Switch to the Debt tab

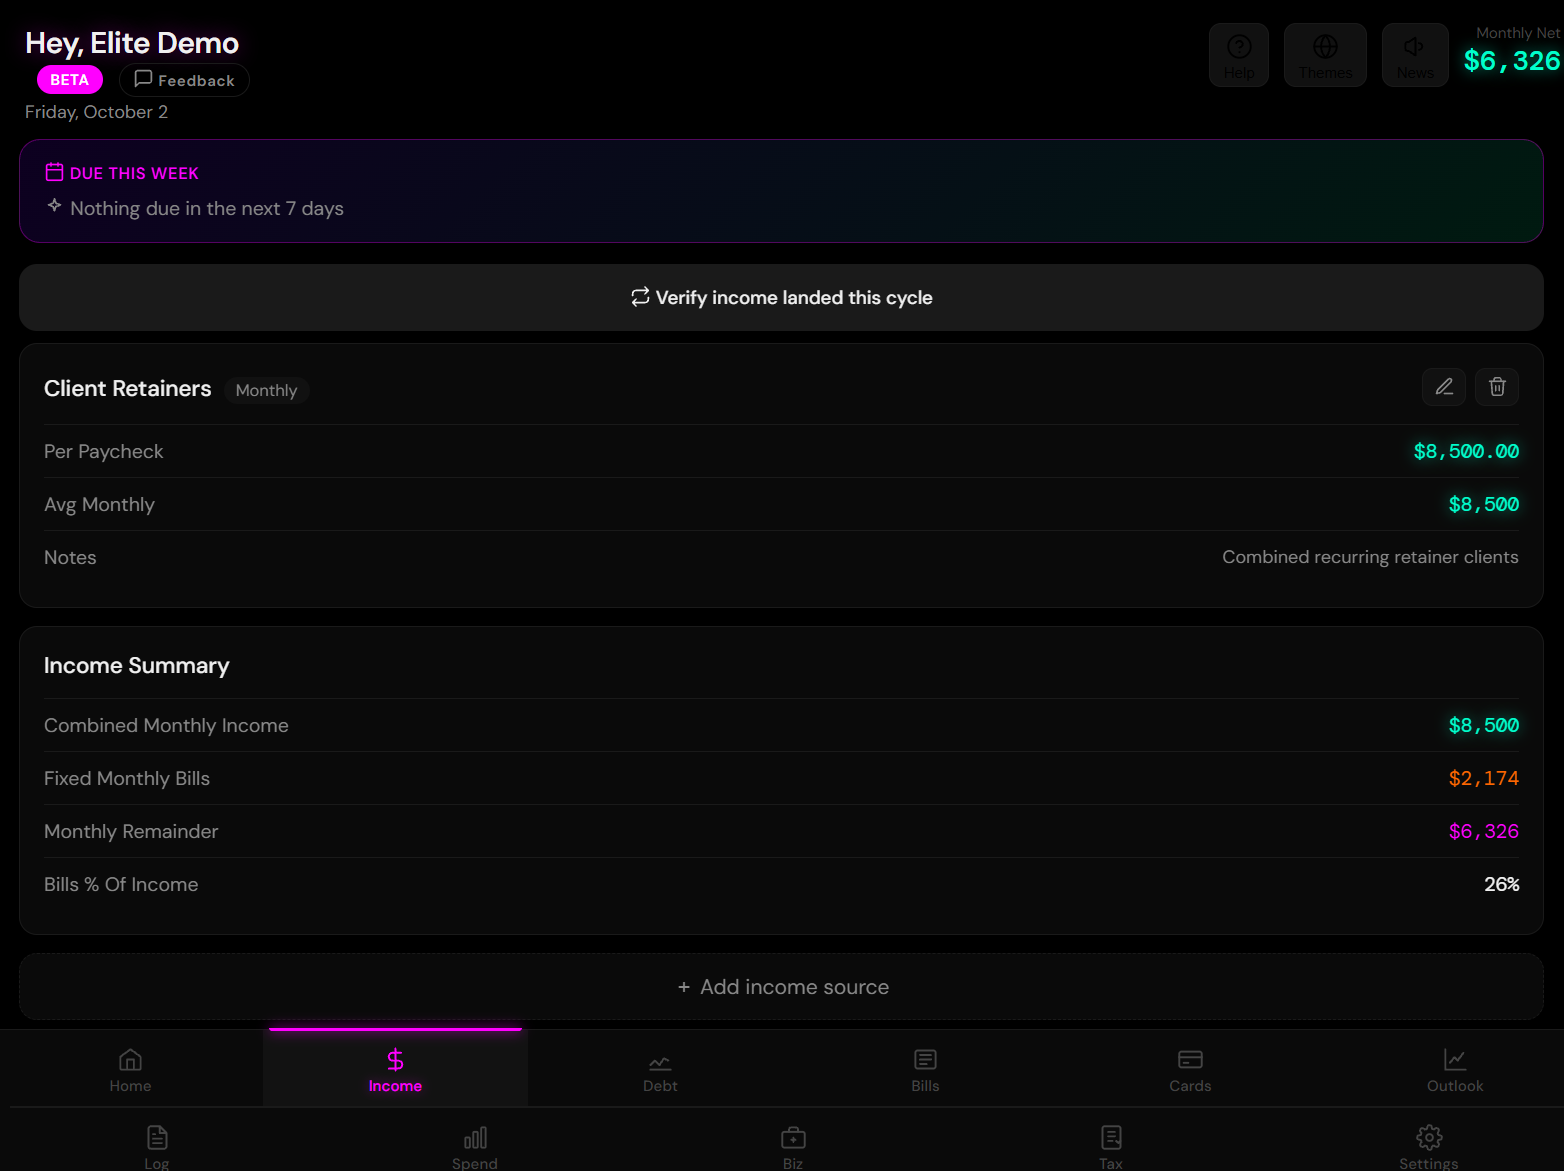[660, 1070]
